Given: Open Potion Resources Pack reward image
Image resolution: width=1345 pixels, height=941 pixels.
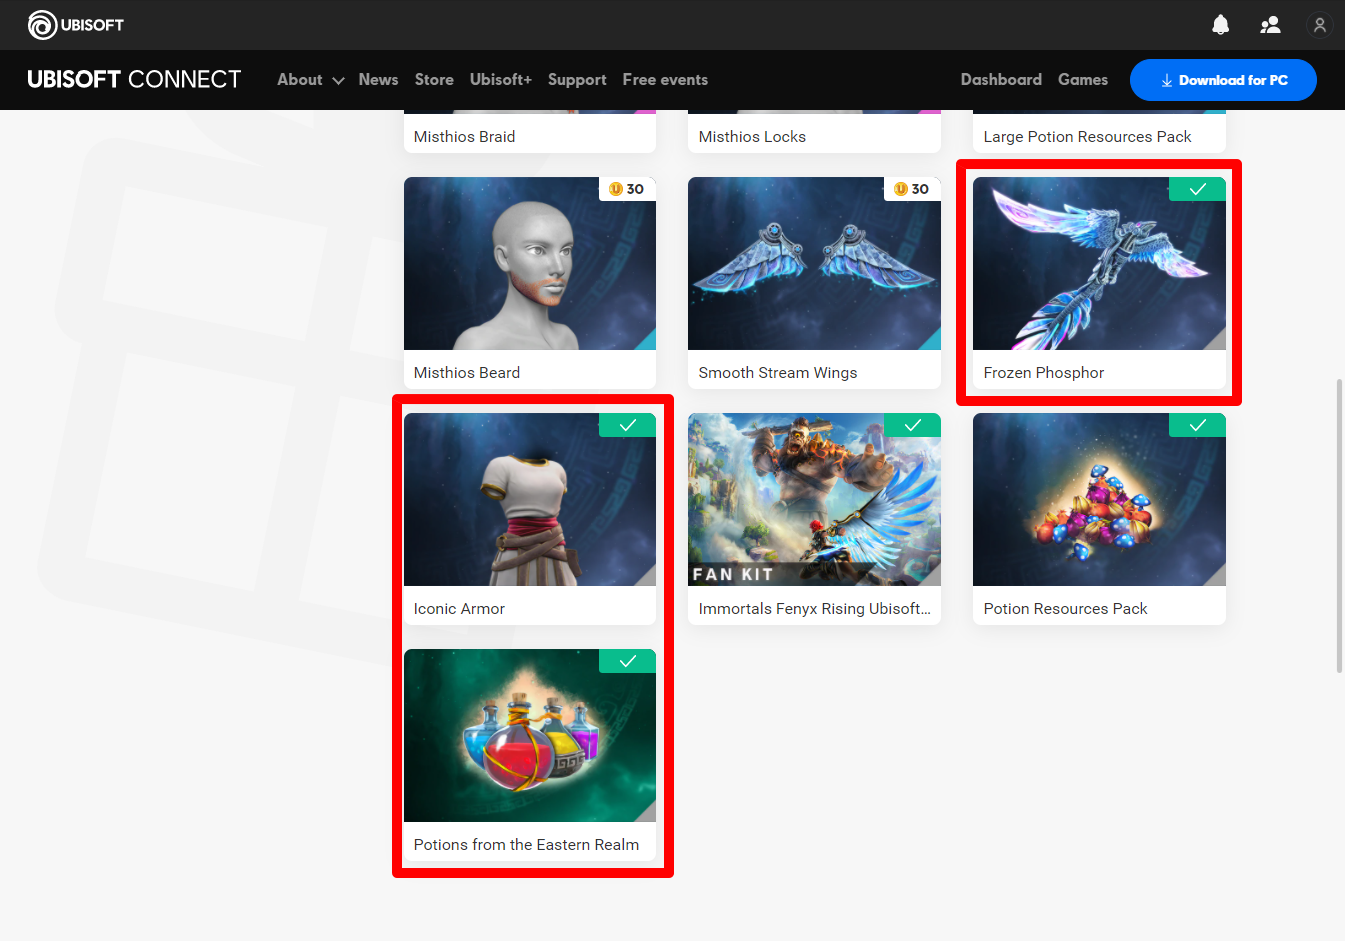Looking at the screenshot, I should [1099, 499].
